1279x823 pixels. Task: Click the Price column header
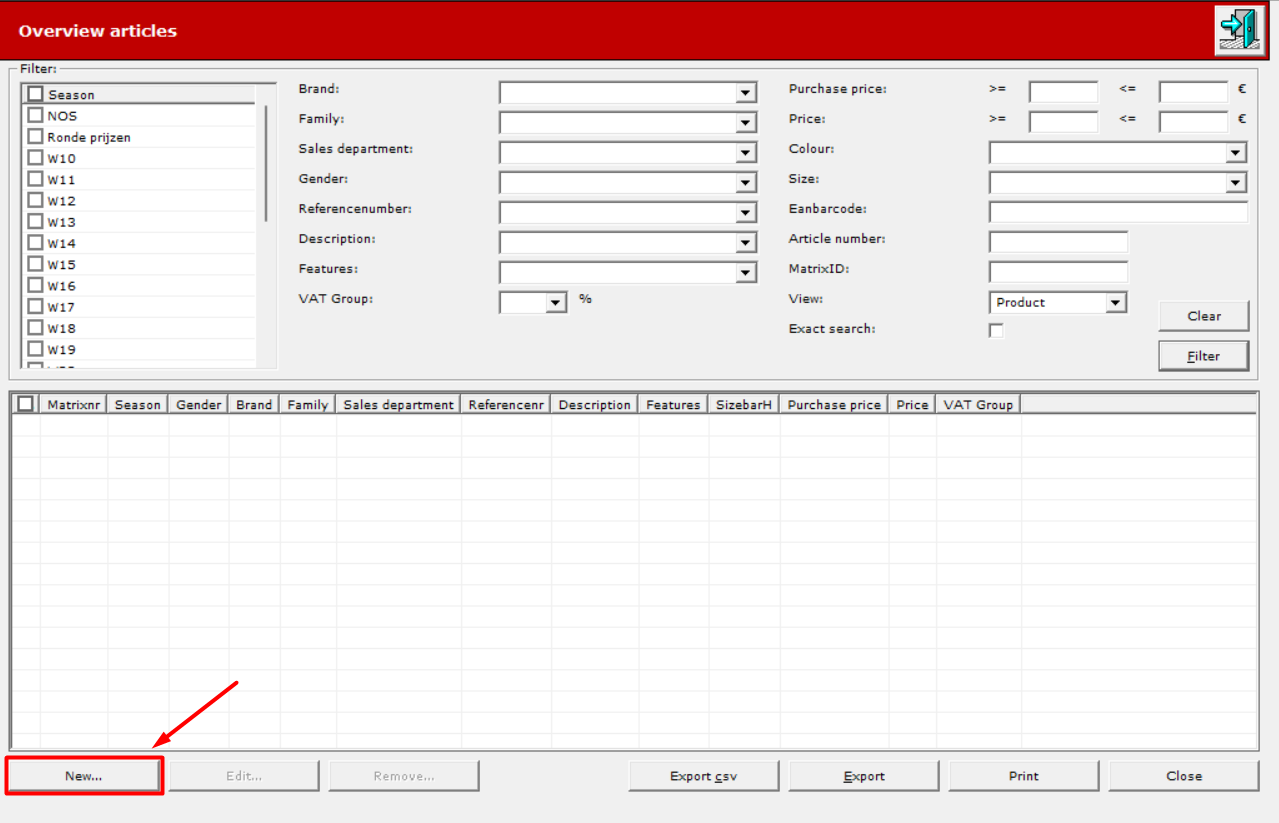912,404
